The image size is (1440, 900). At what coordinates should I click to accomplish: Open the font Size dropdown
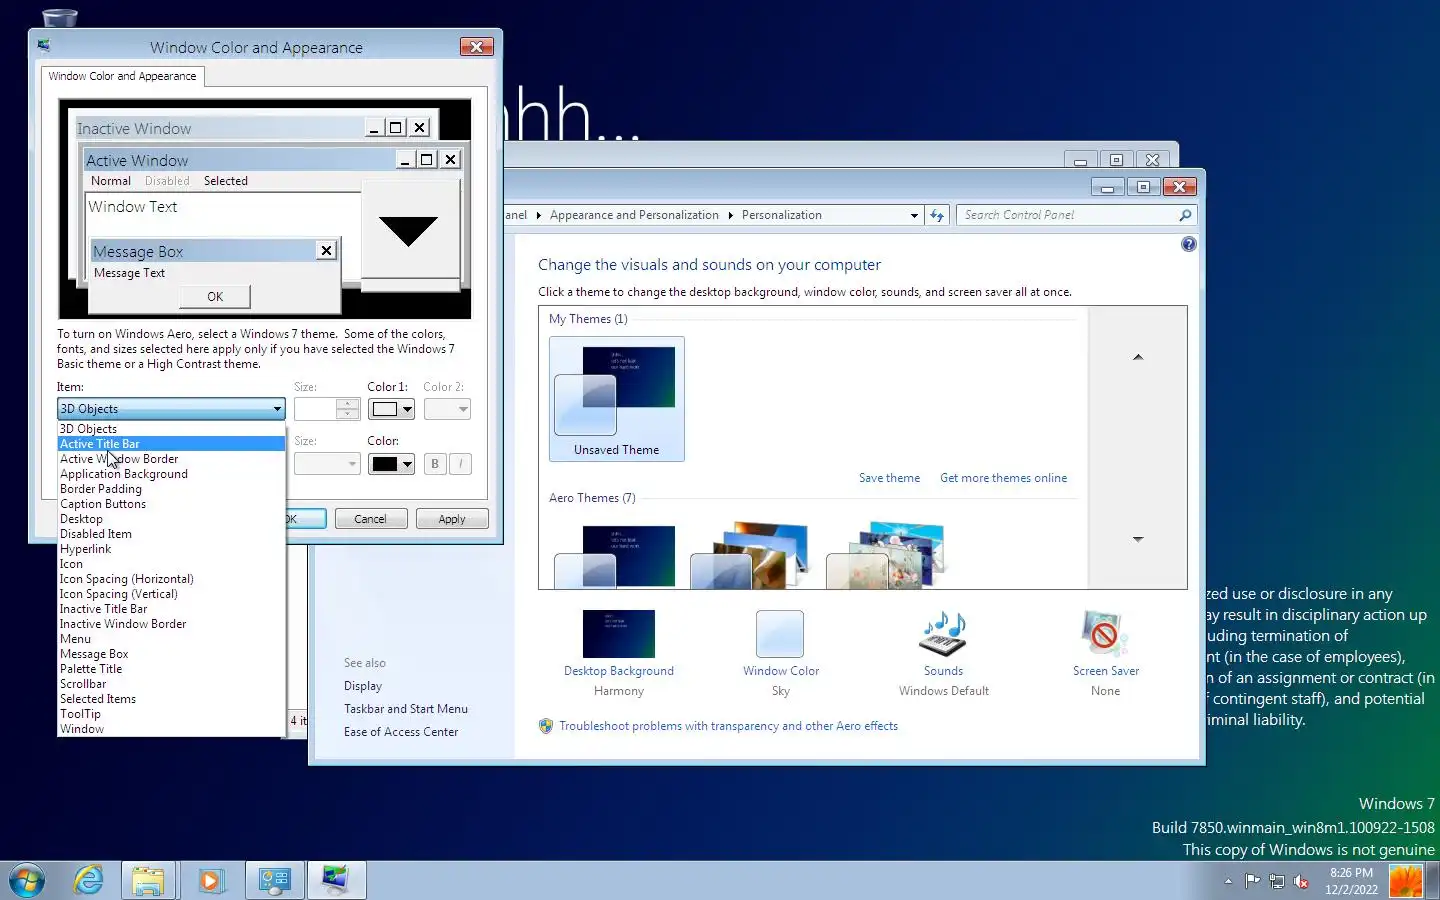(x=327, y=464)
